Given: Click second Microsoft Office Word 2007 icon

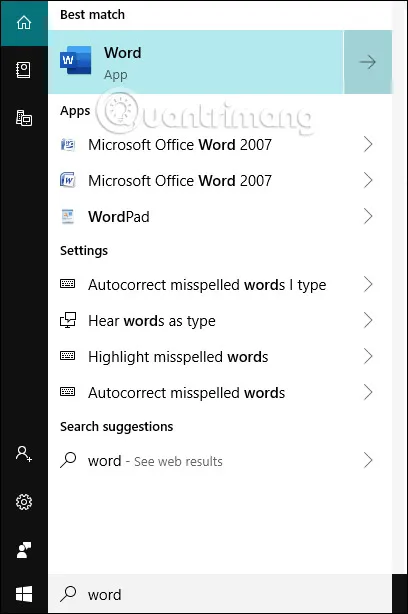Looking at the screenshot, I should pyautogui.click(x=68, y=180).
